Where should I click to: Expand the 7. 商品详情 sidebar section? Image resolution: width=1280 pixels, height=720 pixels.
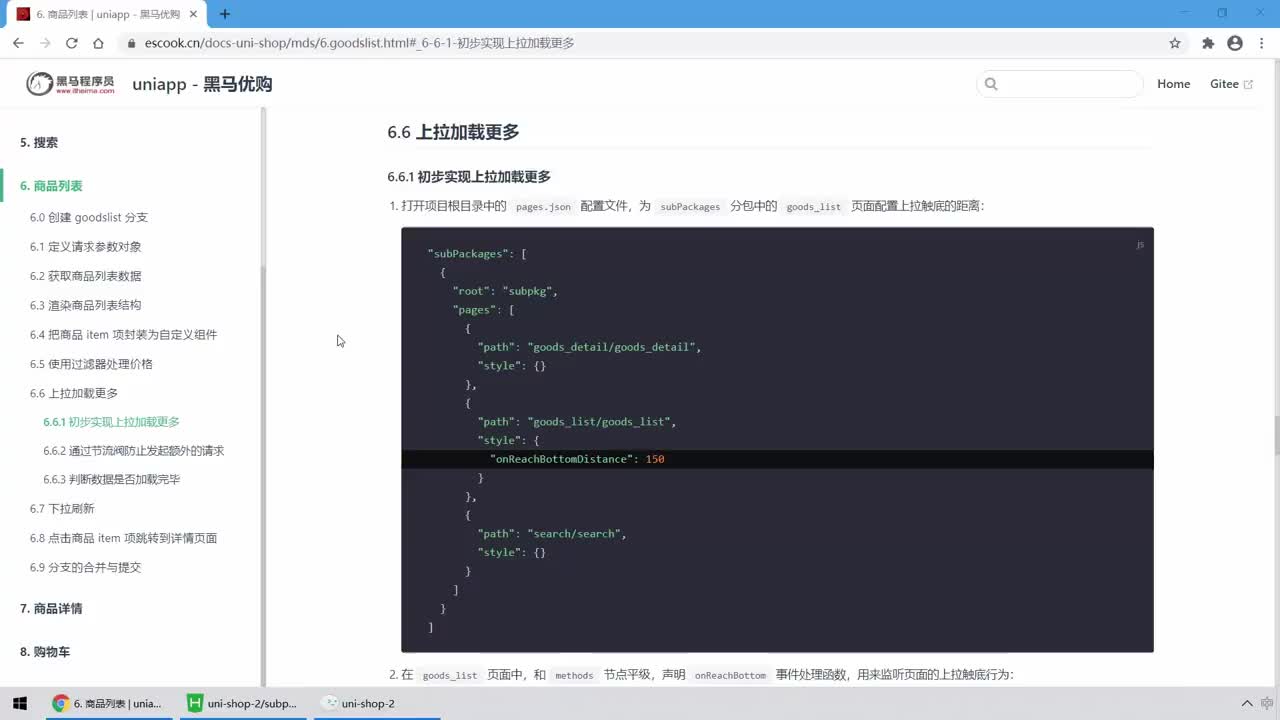(51, 609)
